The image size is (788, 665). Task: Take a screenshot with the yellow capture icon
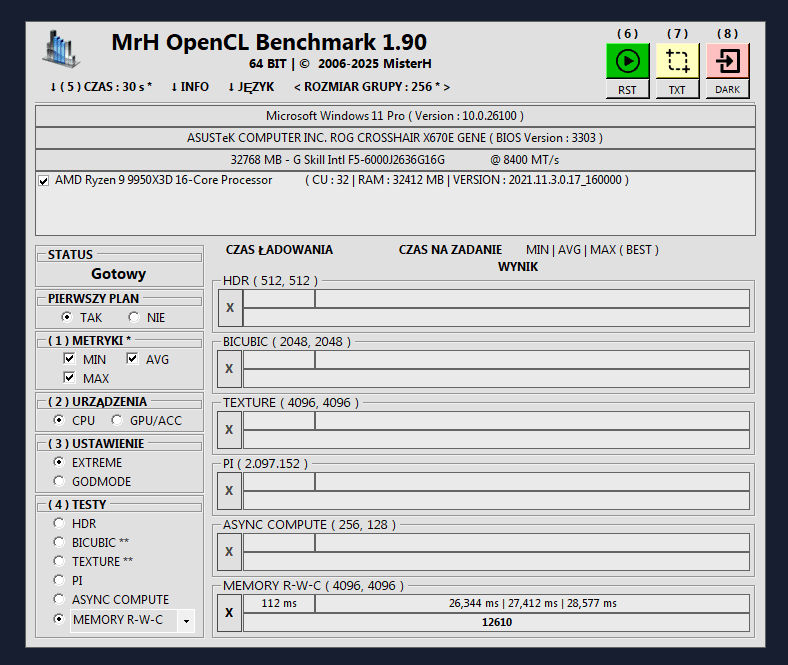(x=677, y=61)
